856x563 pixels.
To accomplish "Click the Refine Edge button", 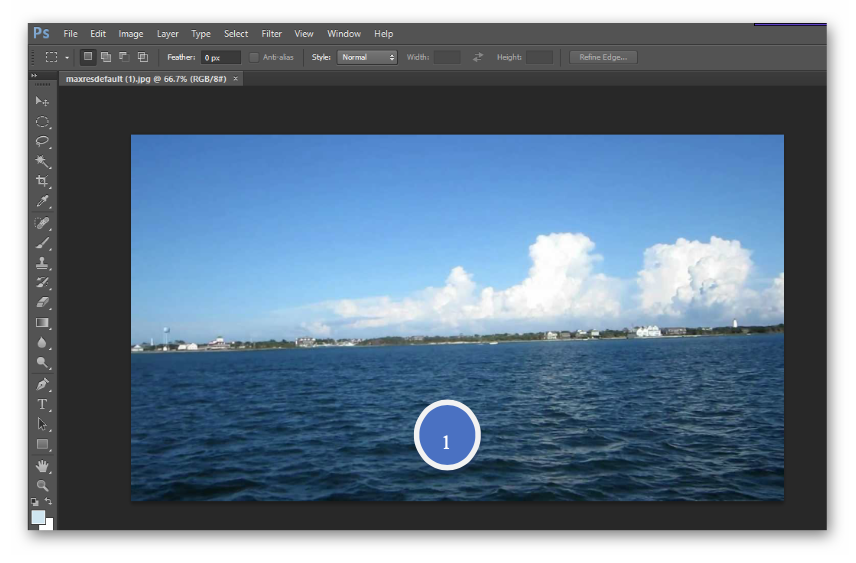I will [603, 57].
